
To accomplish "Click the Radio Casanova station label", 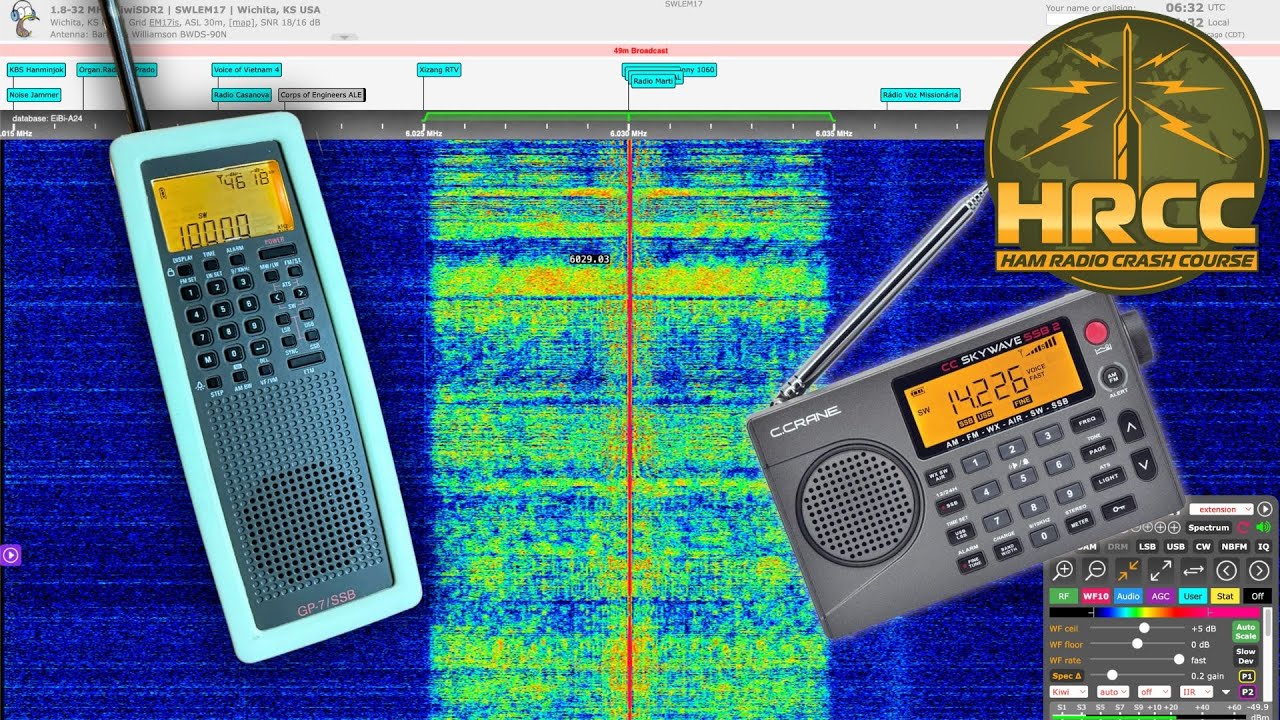I will [242, 95].
